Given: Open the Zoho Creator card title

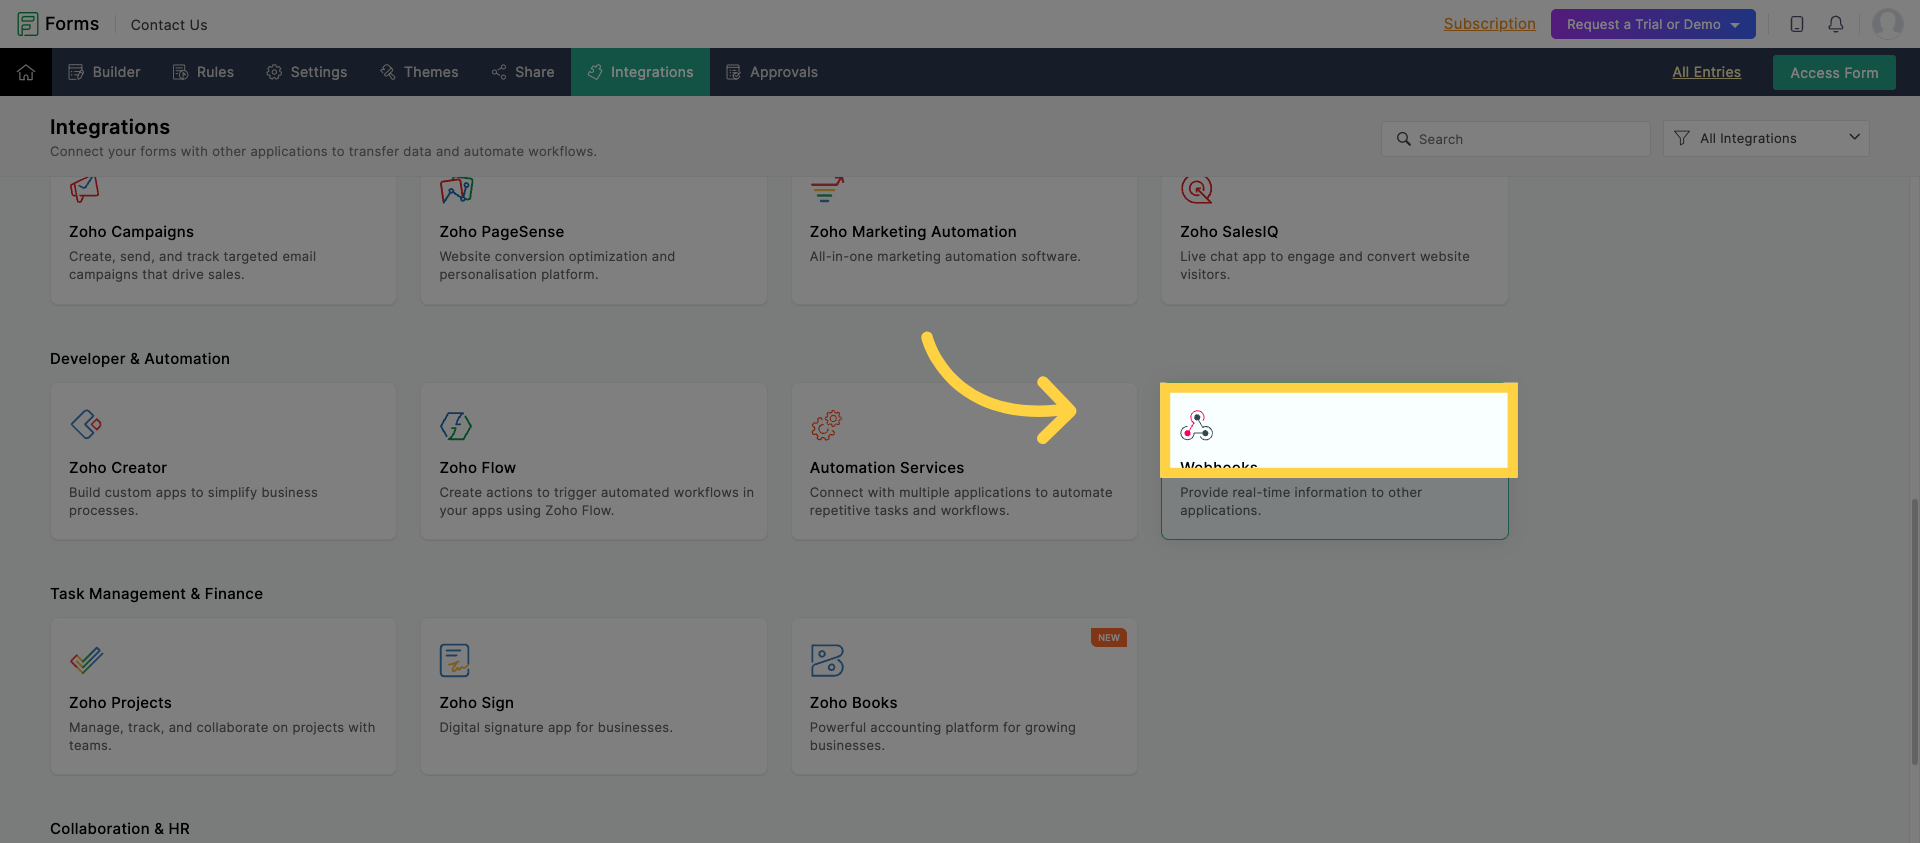Looking at the screenshot, I should click(118, 468).
